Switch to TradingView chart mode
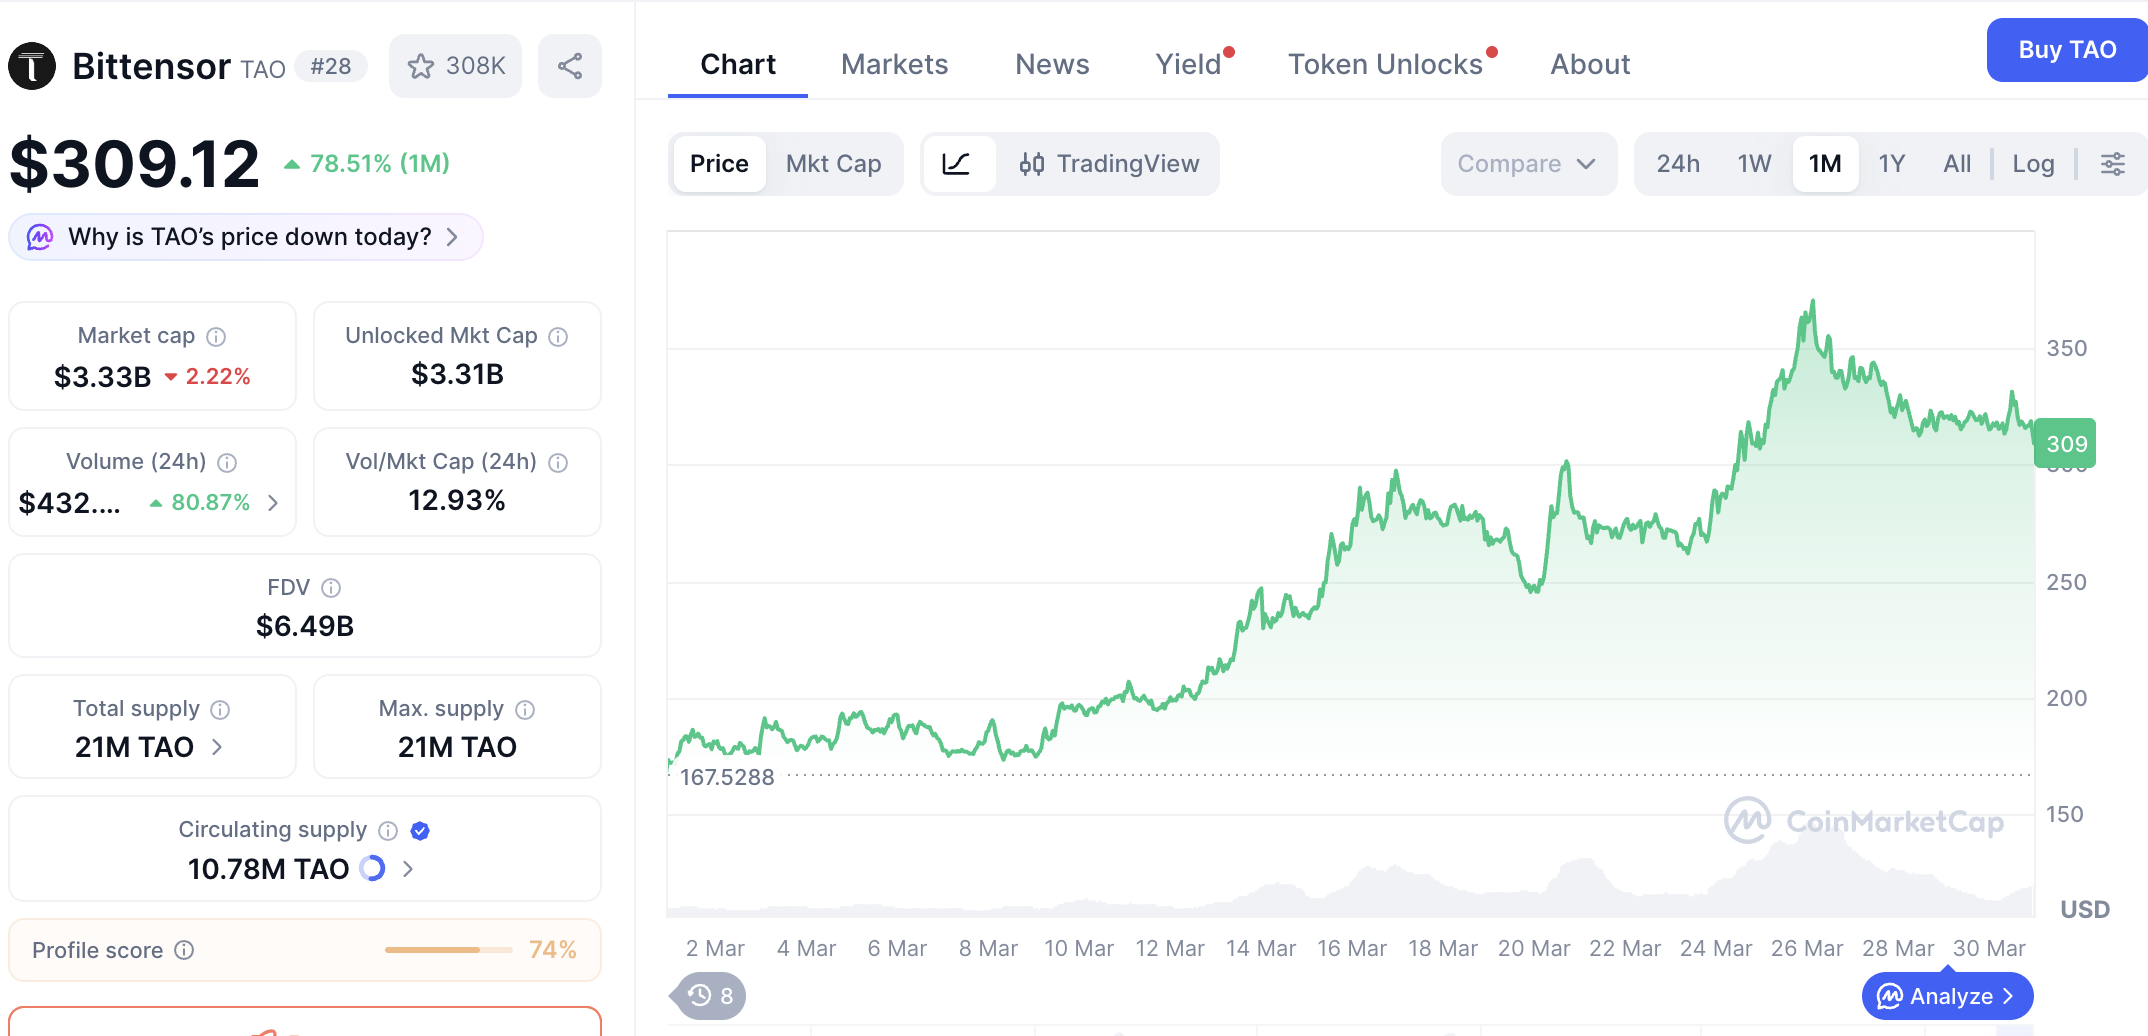2148x1036 pixels. [1109, 164]
